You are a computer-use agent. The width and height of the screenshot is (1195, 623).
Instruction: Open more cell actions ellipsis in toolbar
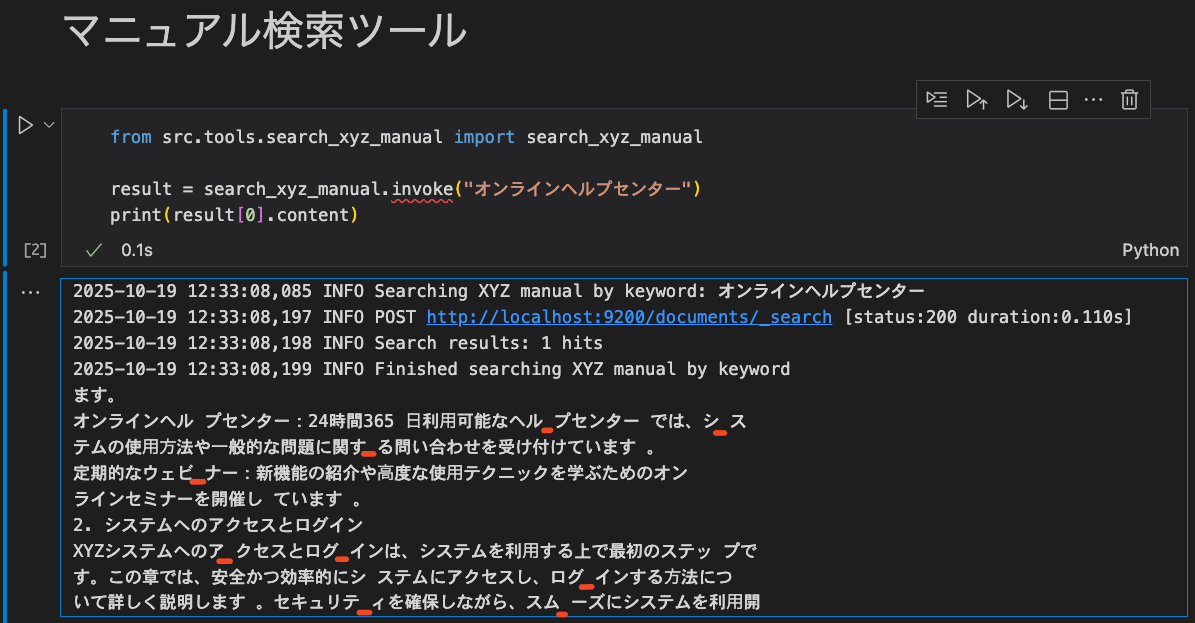1094,100
